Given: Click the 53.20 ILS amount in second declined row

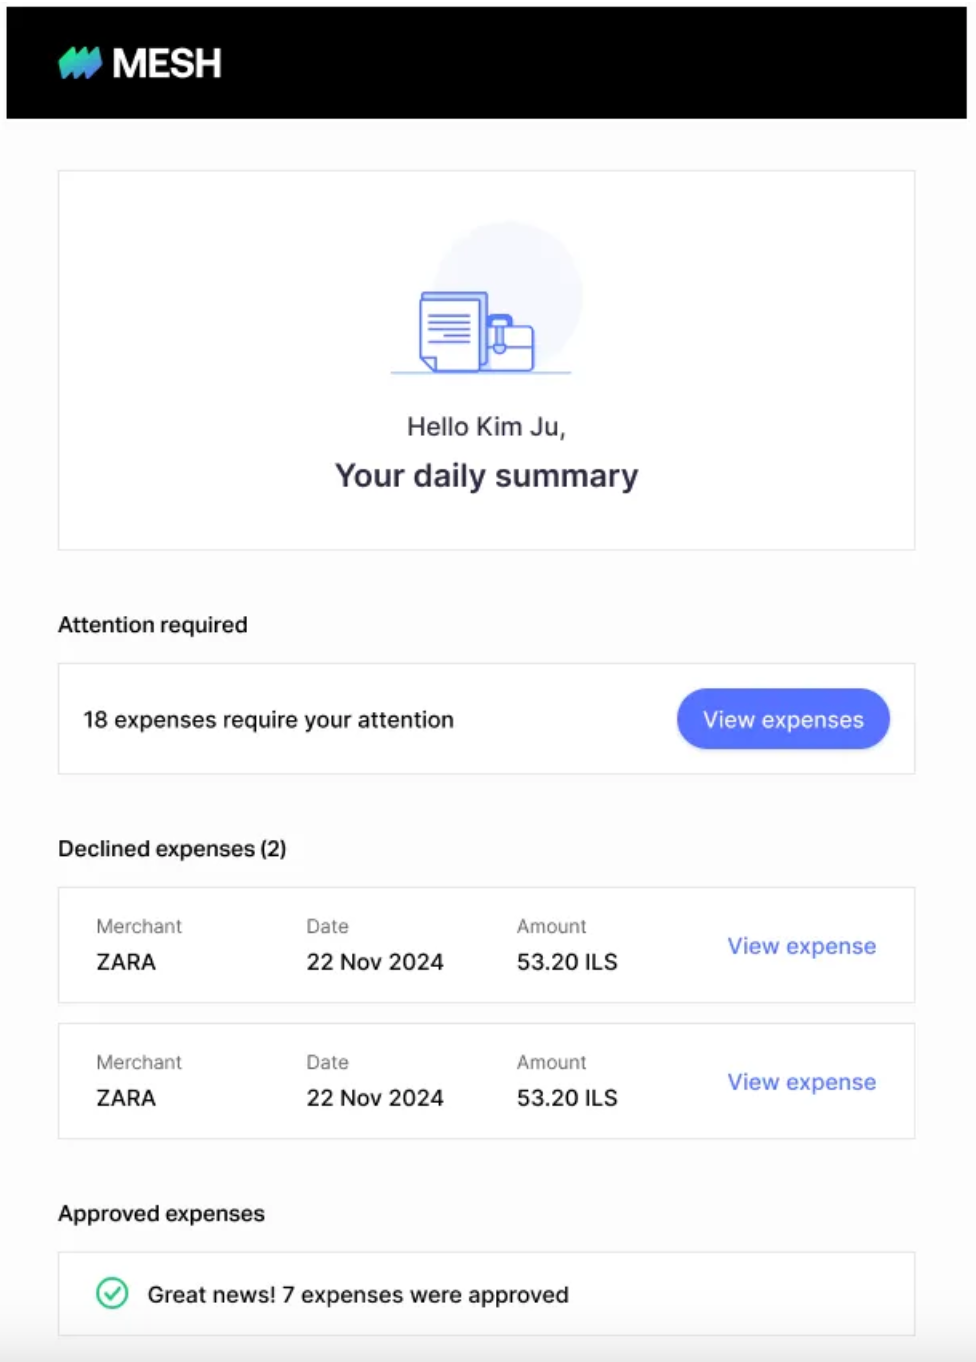Looking at the screenshot, I should coord(567,1098).
